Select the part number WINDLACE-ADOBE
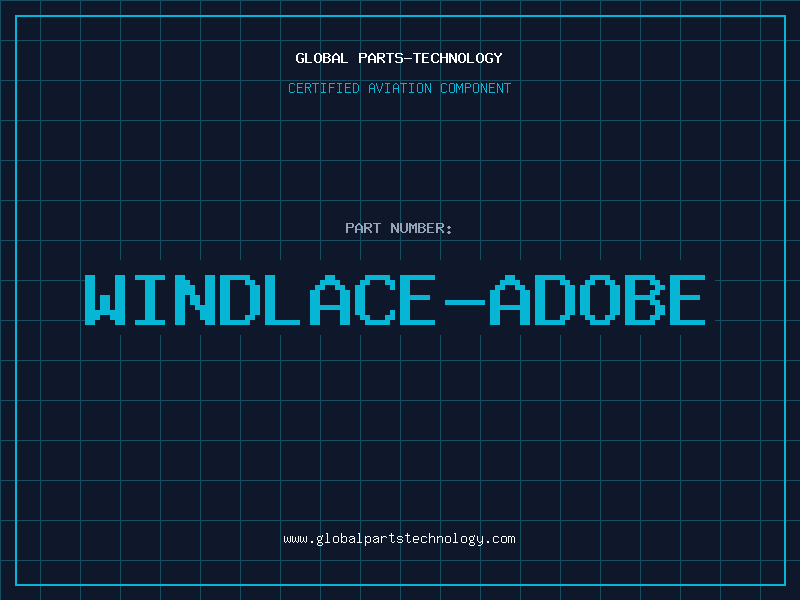This screenshot has width=800, height=600. (x=395, y=300)
